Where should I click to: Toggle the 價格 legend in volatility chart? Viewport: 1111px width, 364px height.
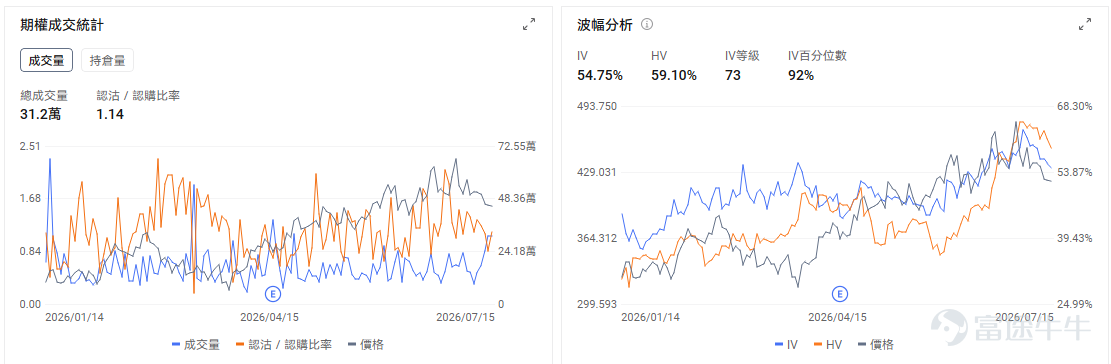click(876, 345)
